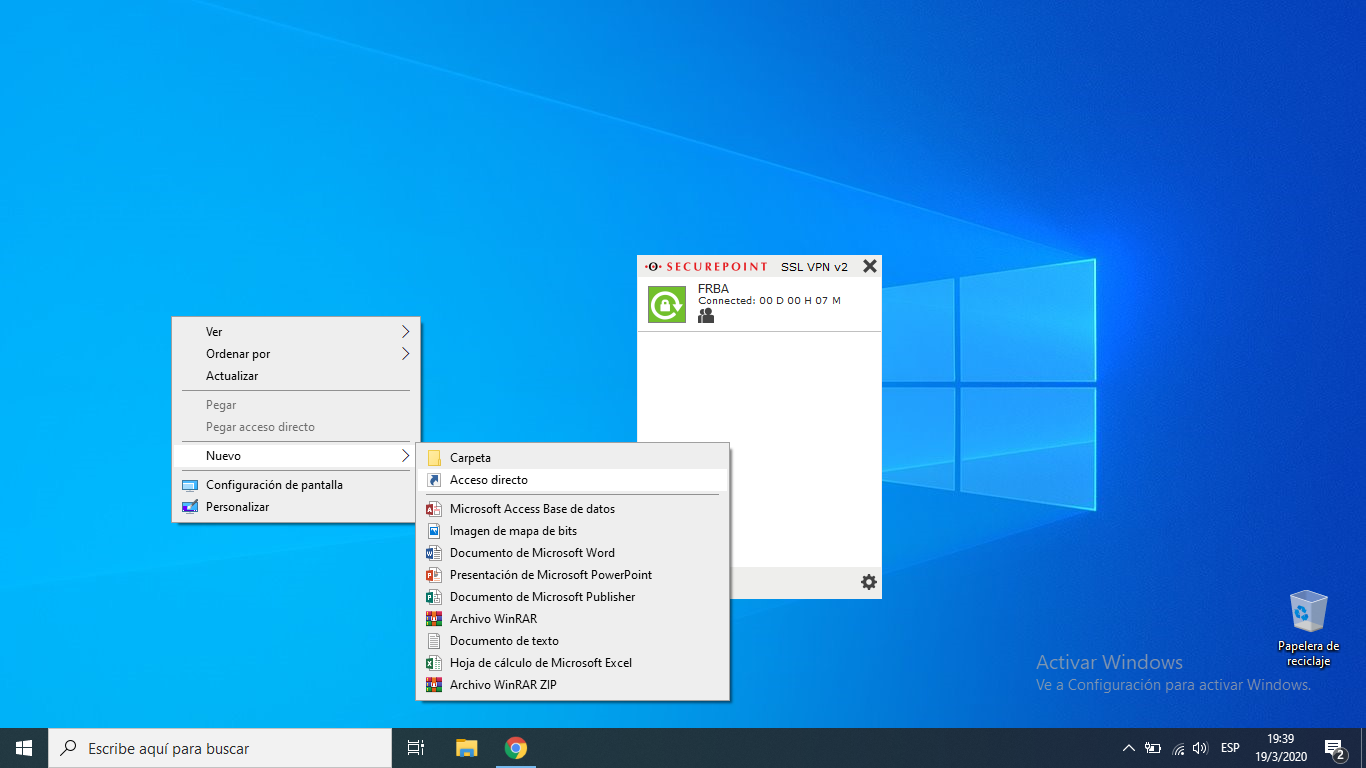This screenshot has height=768, width=1366.
Task: Create a new Acceso directo
Action: point(573,480)
